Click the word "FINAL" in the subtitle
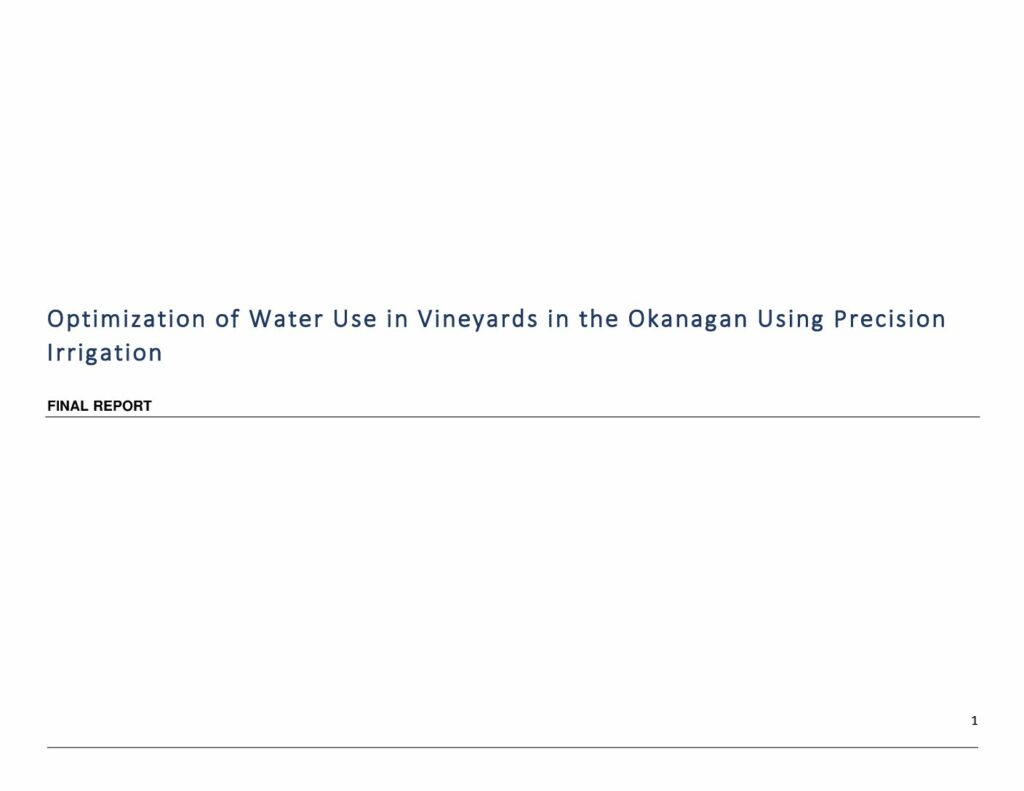This screenshot has height=791, width=1024. point(68,406)
